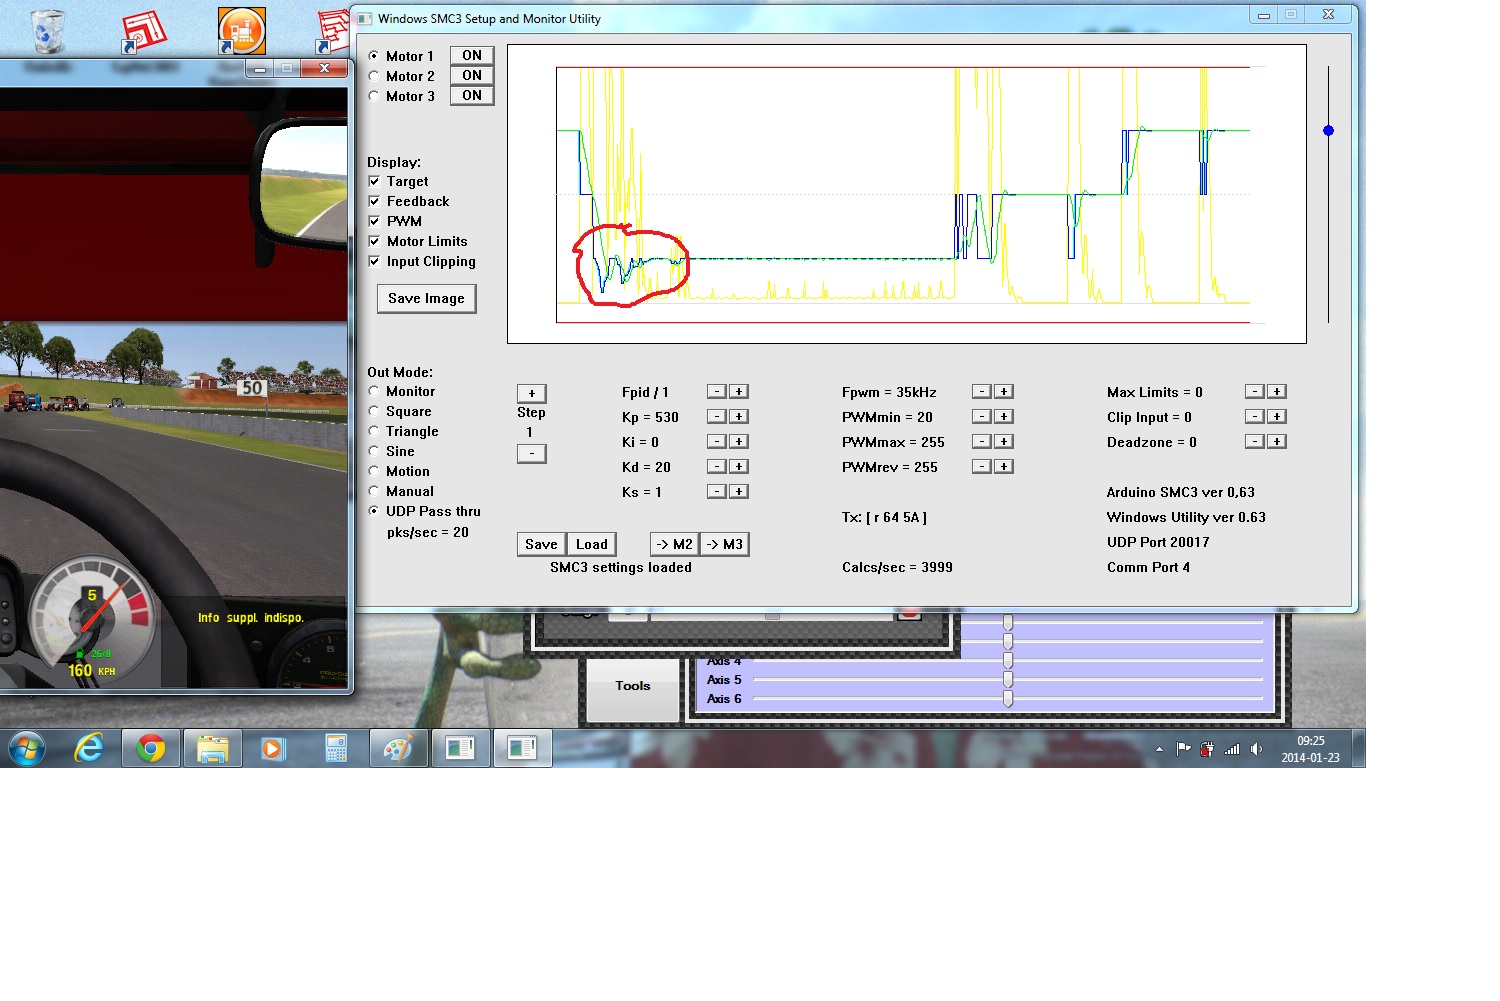
Task: Decrease Kp value
Action: tap(716, 416)
